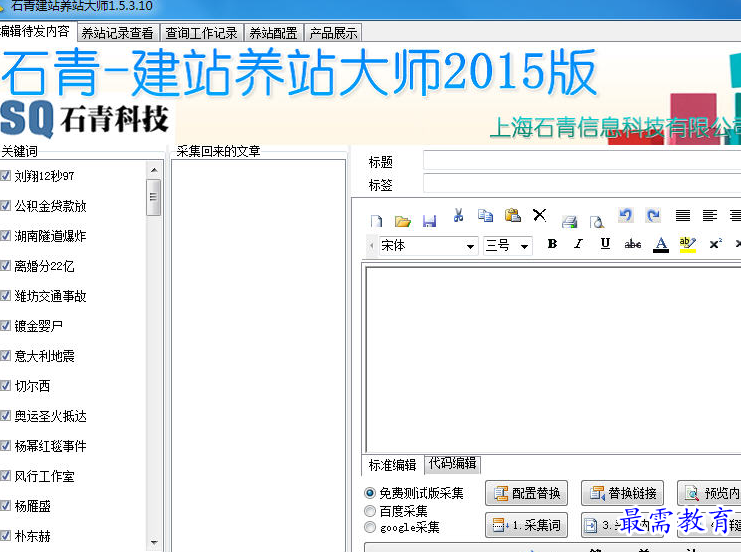This screenshot has width=741, height=552.
Task: Click the 配置替换 button
Action: click(x=526, y=493)
